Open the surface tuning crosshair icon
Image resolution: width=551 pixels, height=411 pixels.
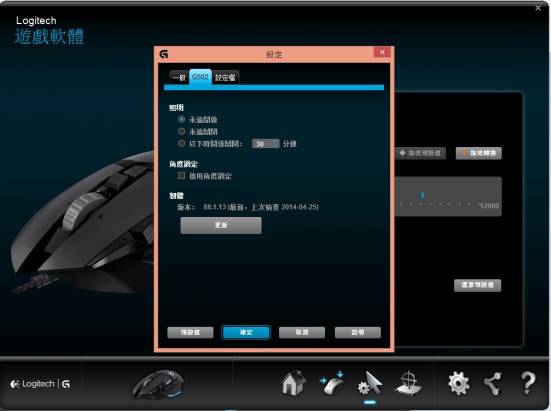point(408,383)
